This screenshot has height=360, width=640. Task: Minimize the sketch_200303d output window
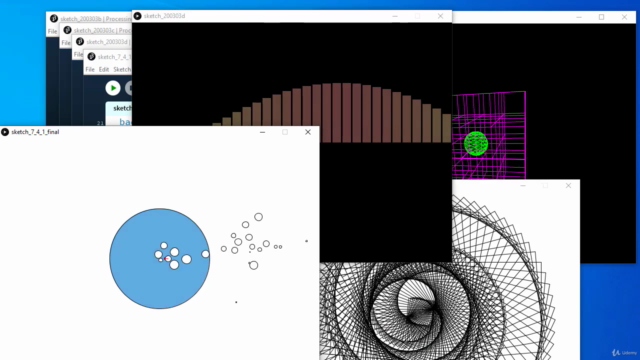point(395,16)
